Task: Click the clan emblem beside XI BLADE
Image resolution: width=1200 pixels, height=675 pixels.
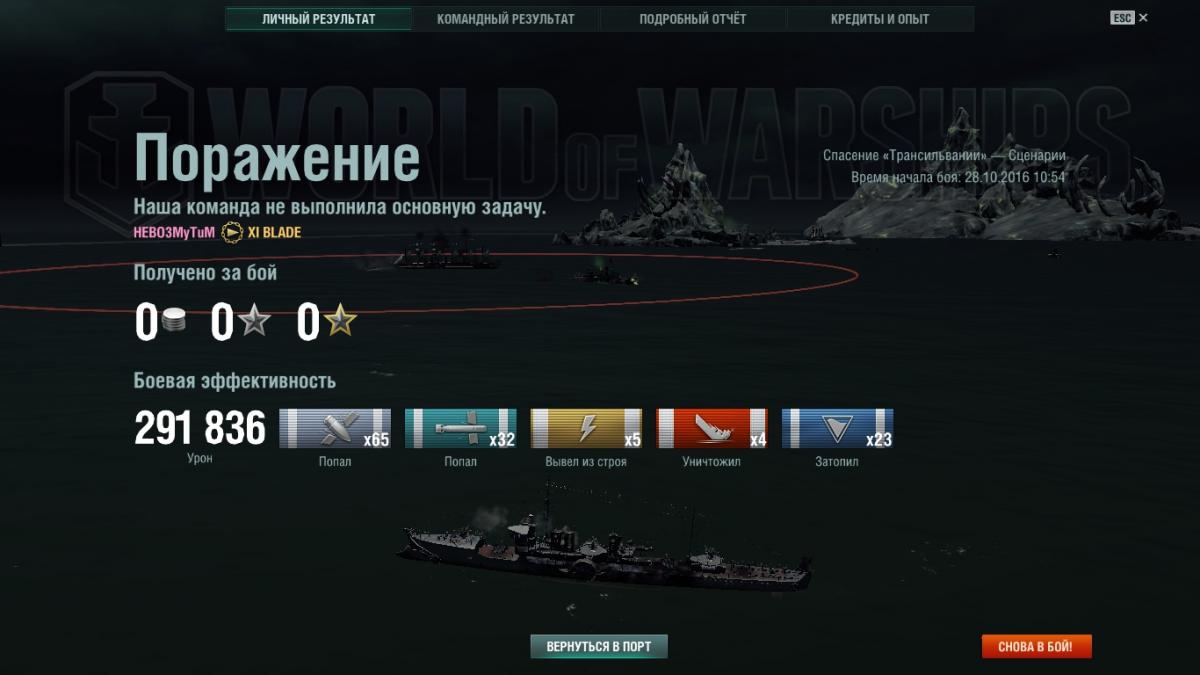Action: coord(231,232)
